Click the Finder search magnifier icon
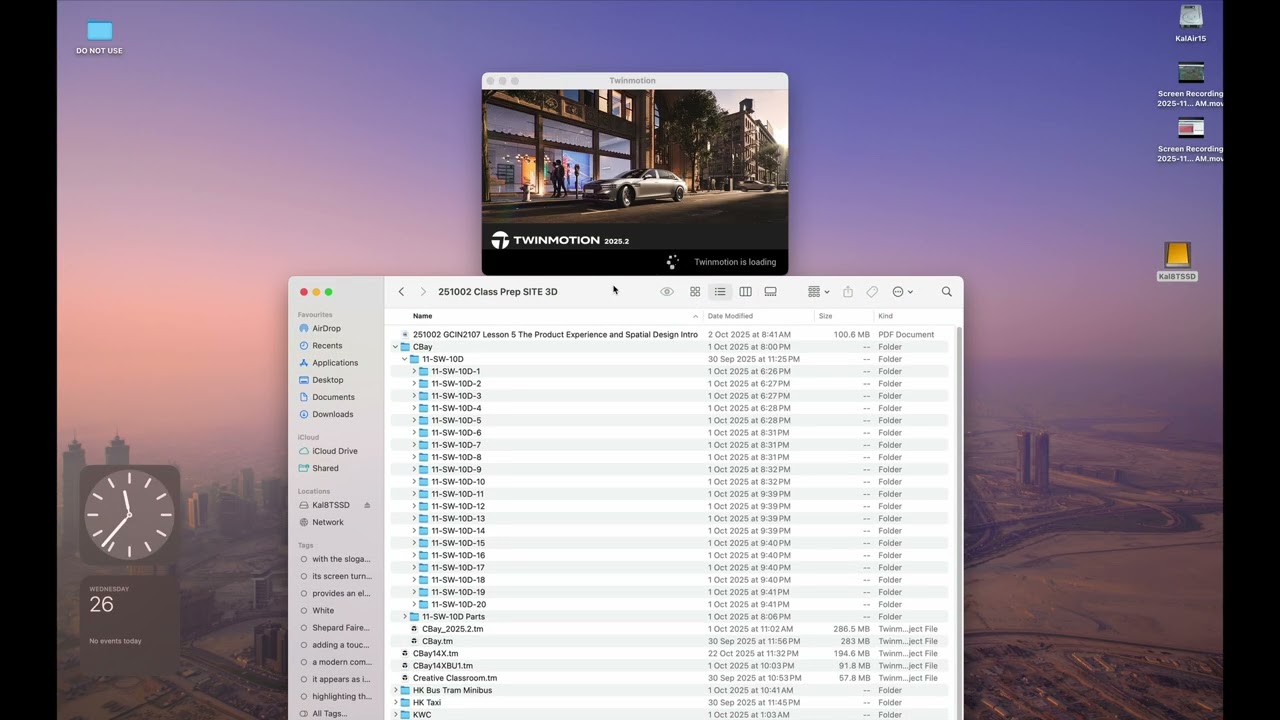 tap(946, 292)
